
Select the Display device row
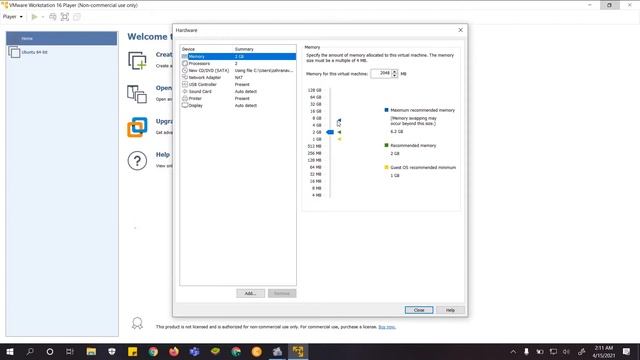pyautogui.click(x=238, y=105)
